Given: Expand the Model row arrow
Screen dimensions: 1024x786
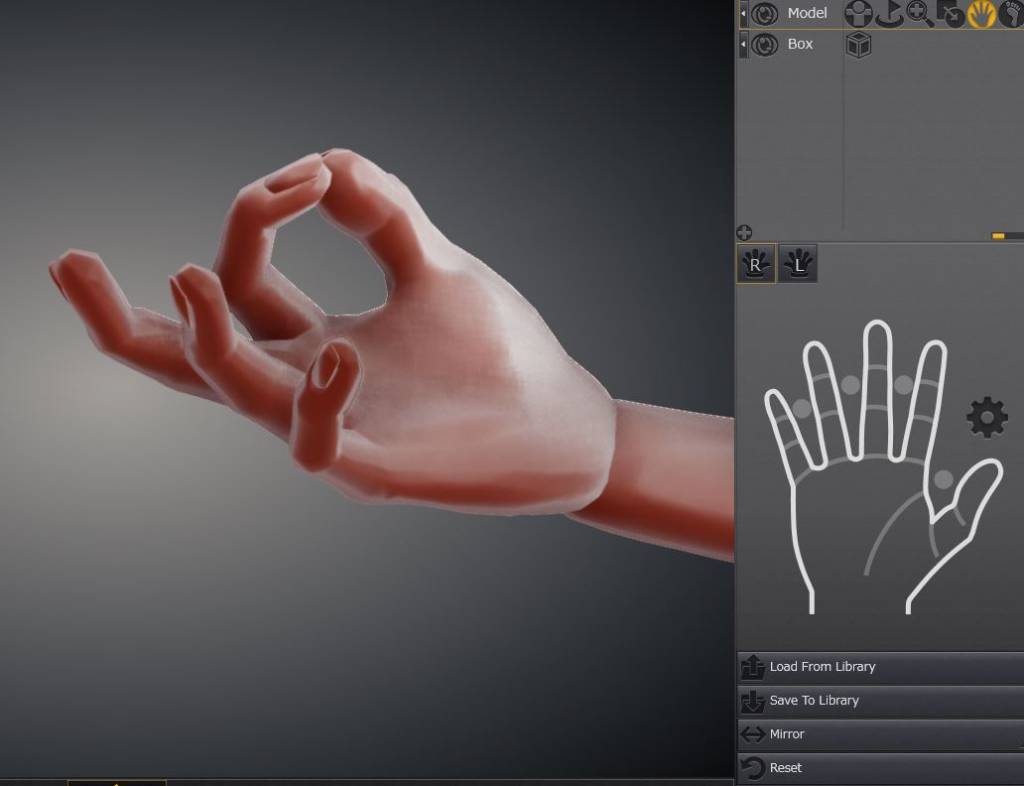Looking at the screenshot, I should (x=744, y=14).
